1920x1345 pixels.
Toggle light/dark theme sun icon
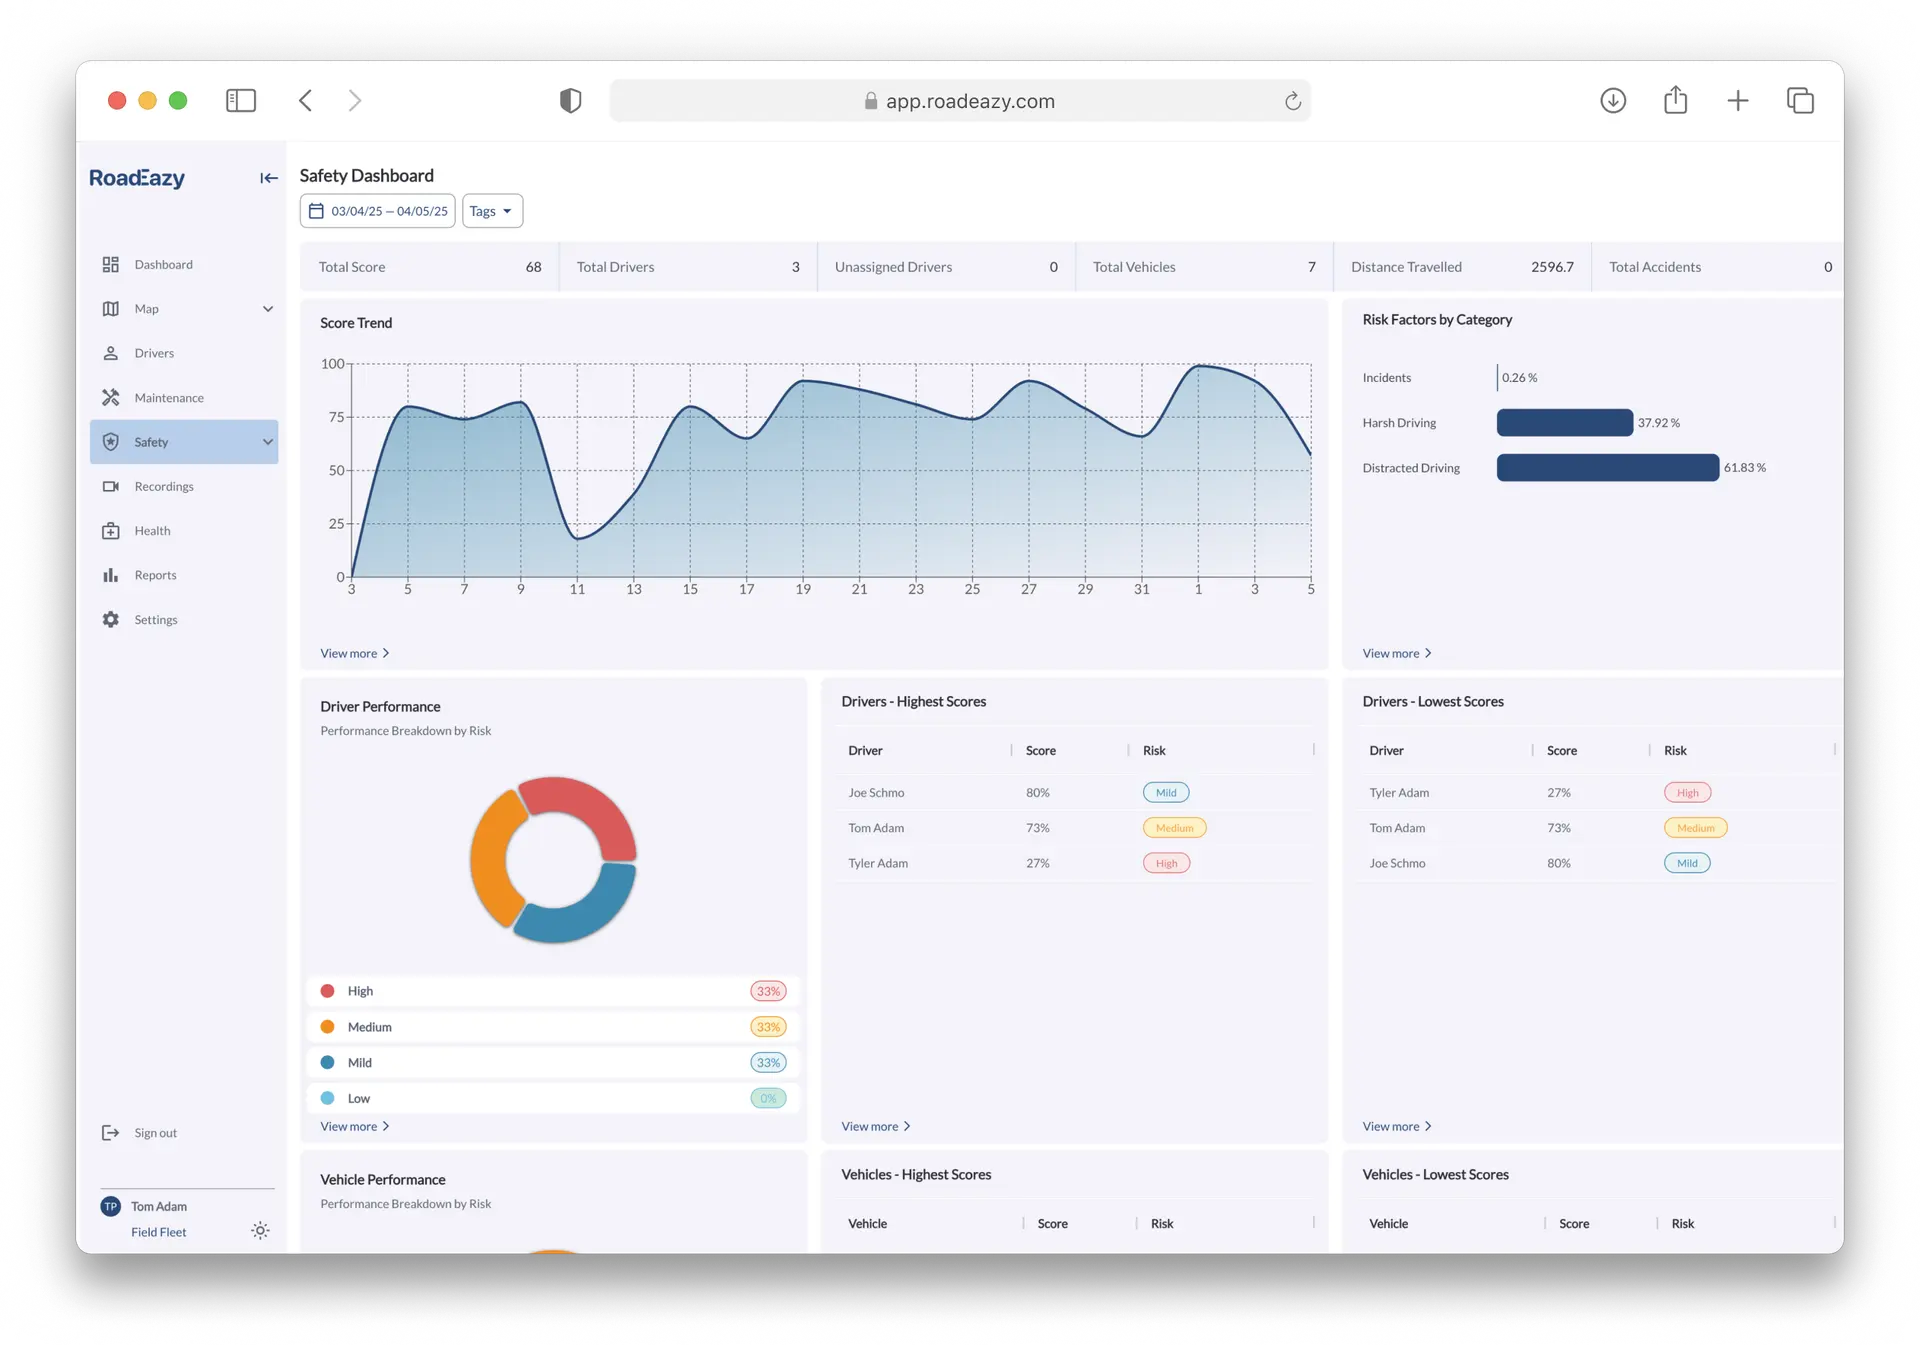(x=260, y=1231)
